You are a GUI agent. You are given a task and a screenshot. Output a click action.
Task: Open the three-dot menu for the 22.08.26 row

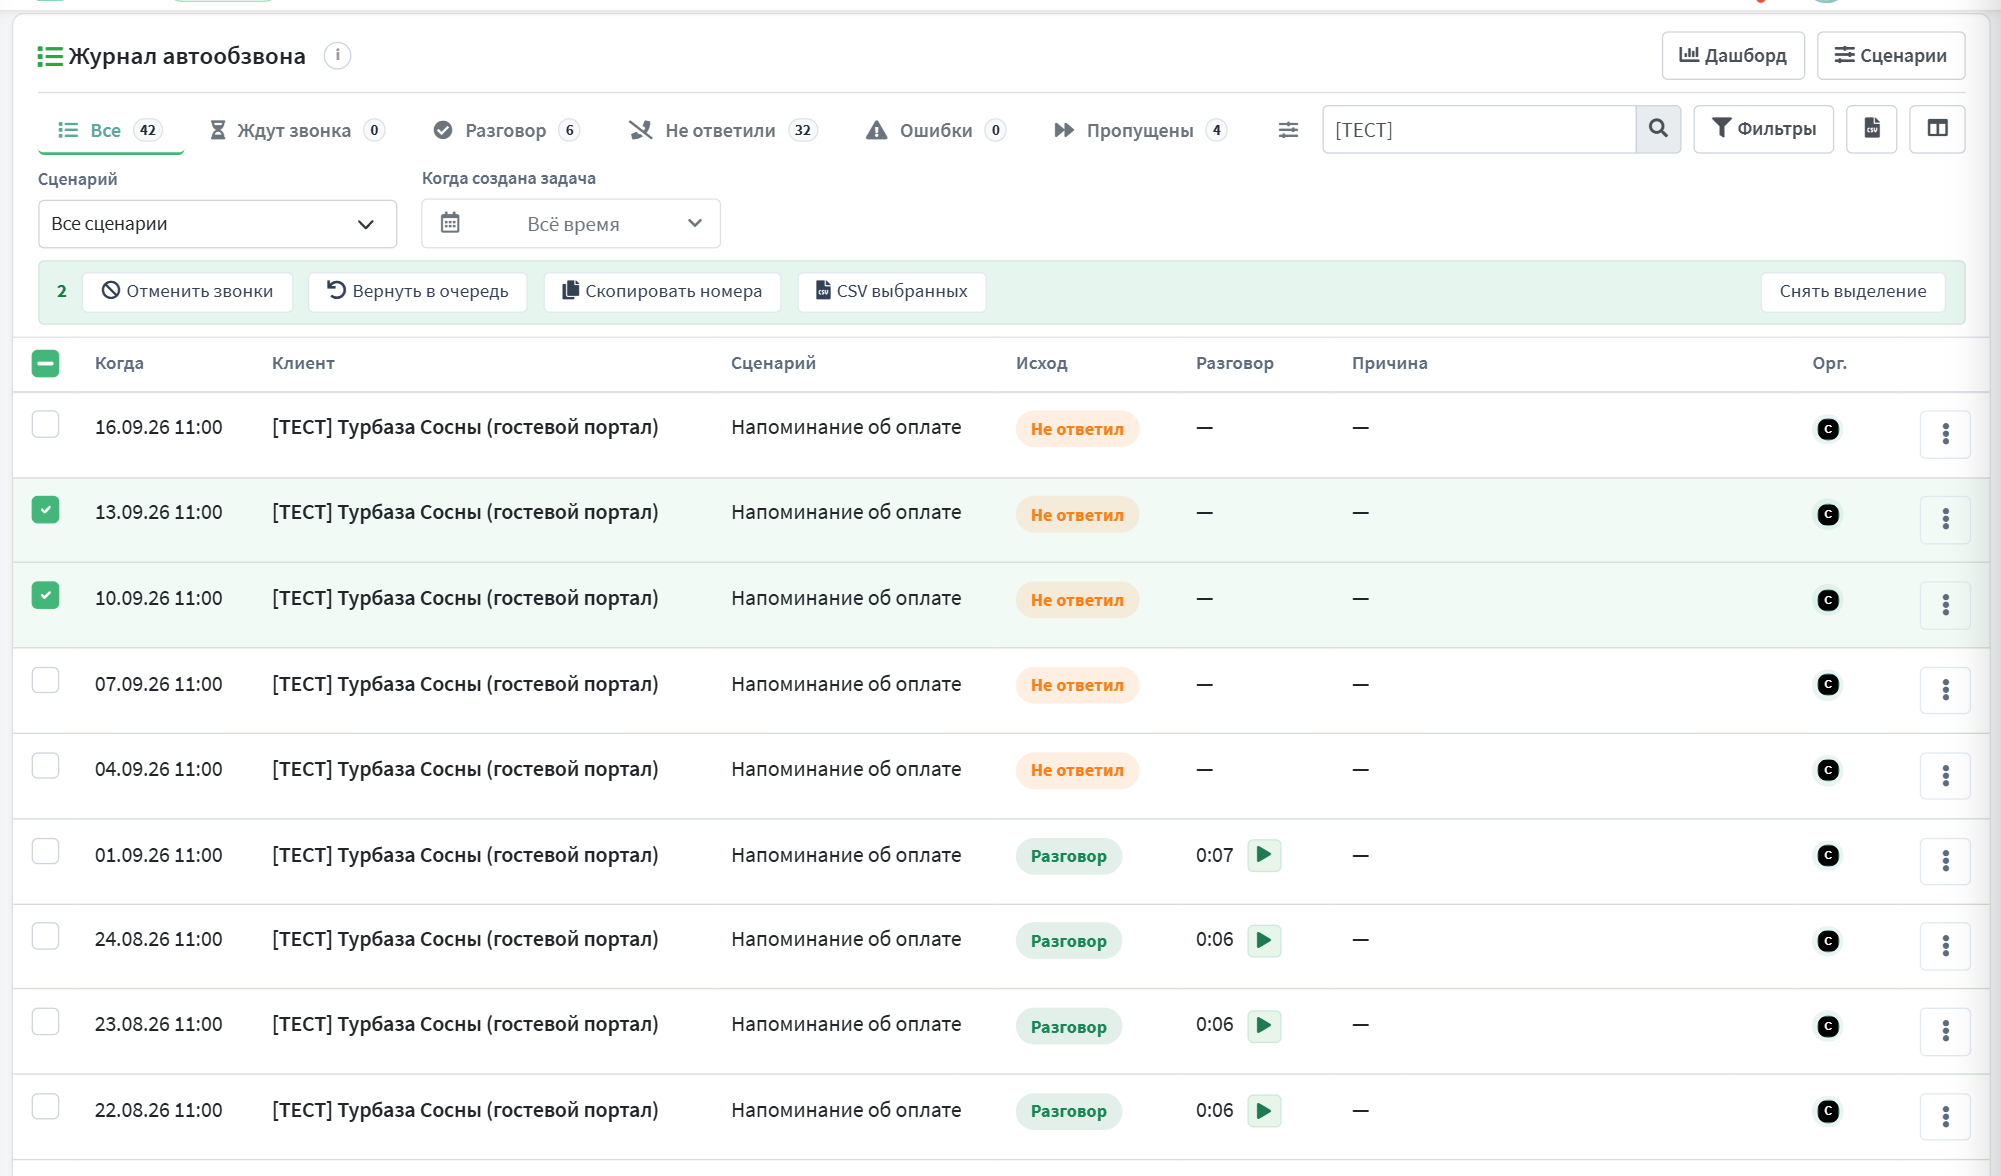pos(1945,1117)
